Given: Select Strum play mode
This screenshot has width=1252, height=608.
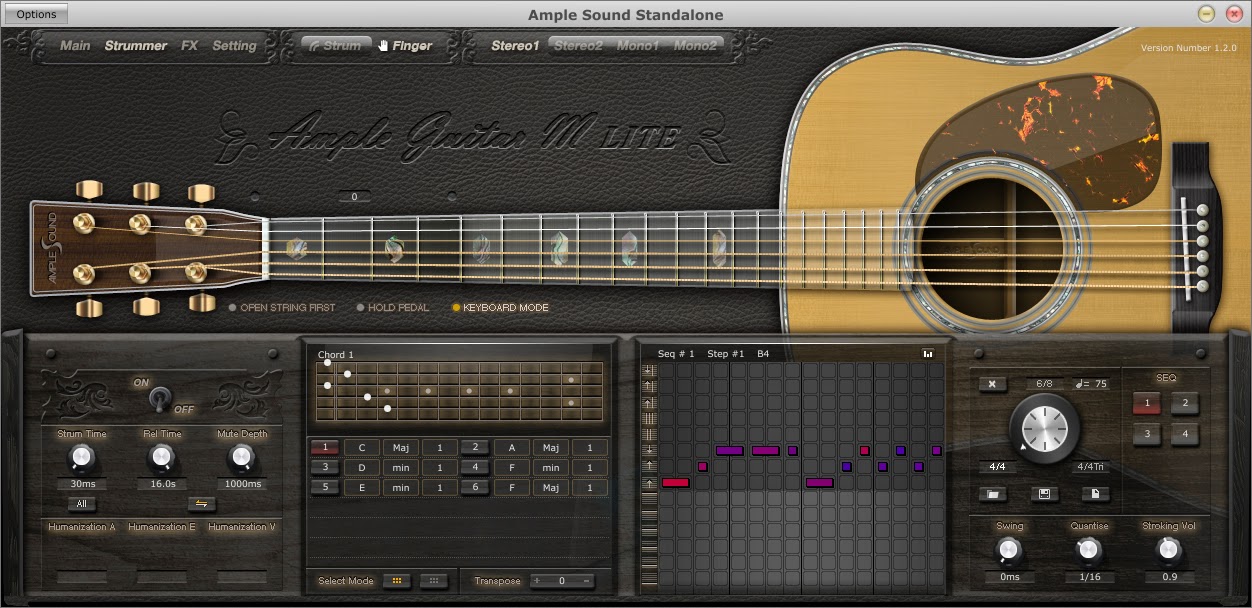Looking at the screenshot, I should pos(335,46).
